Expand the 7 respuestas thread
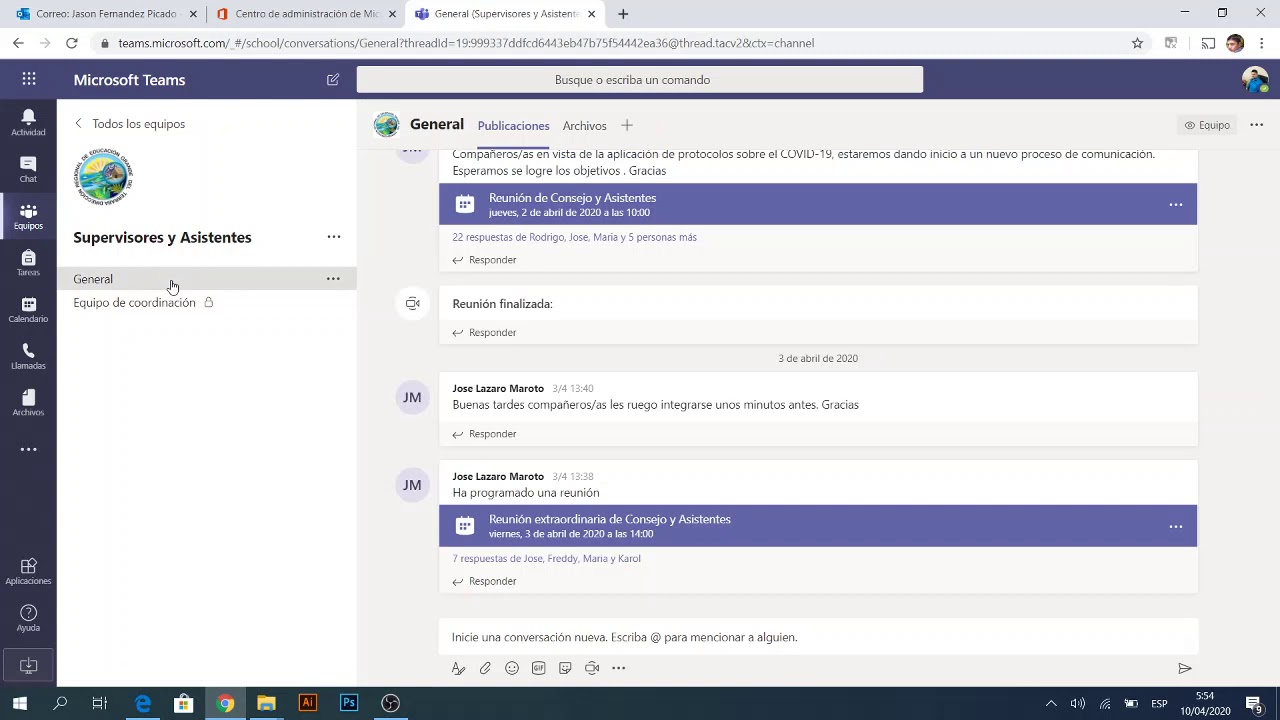 546,559
